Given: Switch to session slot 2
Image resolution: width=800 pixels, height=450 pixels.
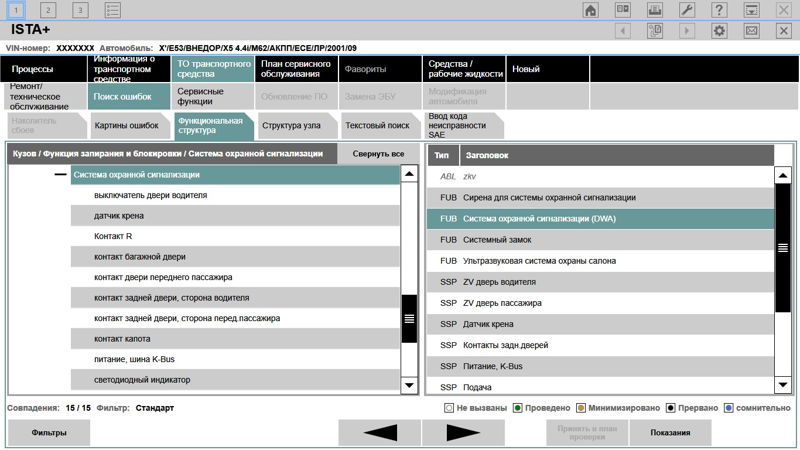Looking at the screenshot, I should (48, 10).
